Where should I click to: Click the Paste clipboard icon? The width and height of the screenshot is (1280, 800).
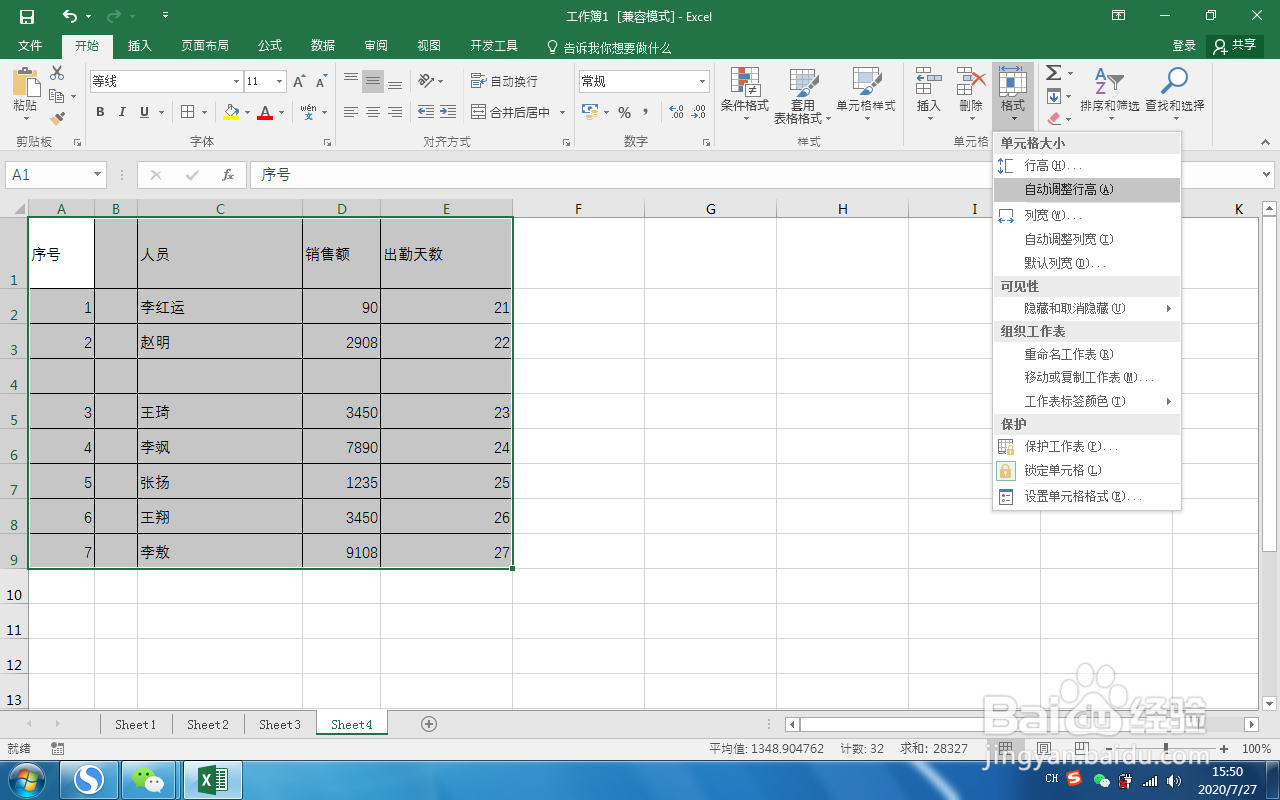[x=25, y=83]
